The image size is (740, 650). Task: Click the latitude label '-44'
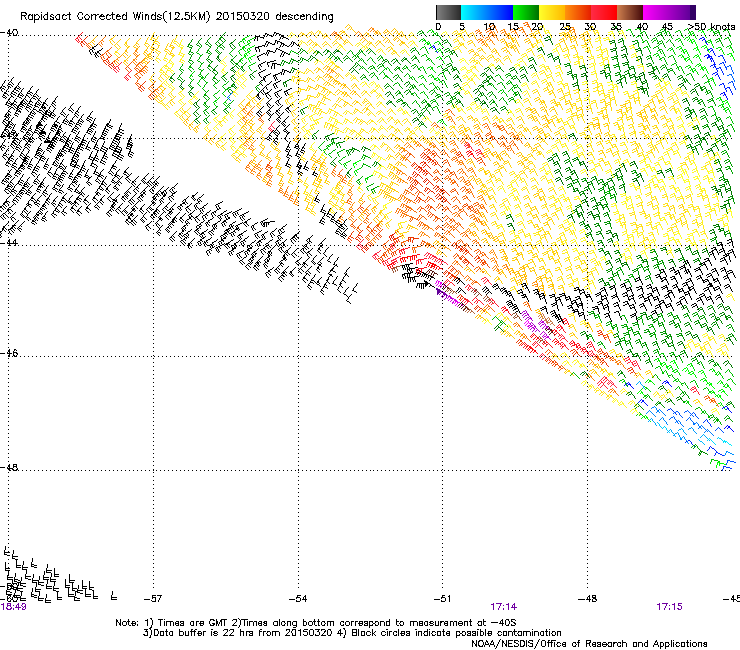coord(9,243)
